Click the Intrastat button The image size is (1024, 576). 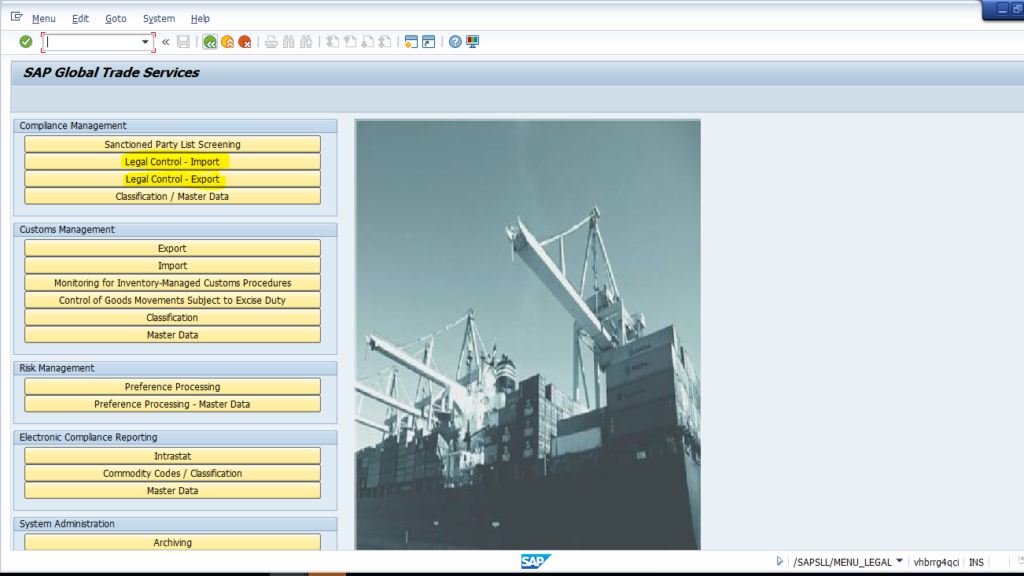[x=172, y=456]
